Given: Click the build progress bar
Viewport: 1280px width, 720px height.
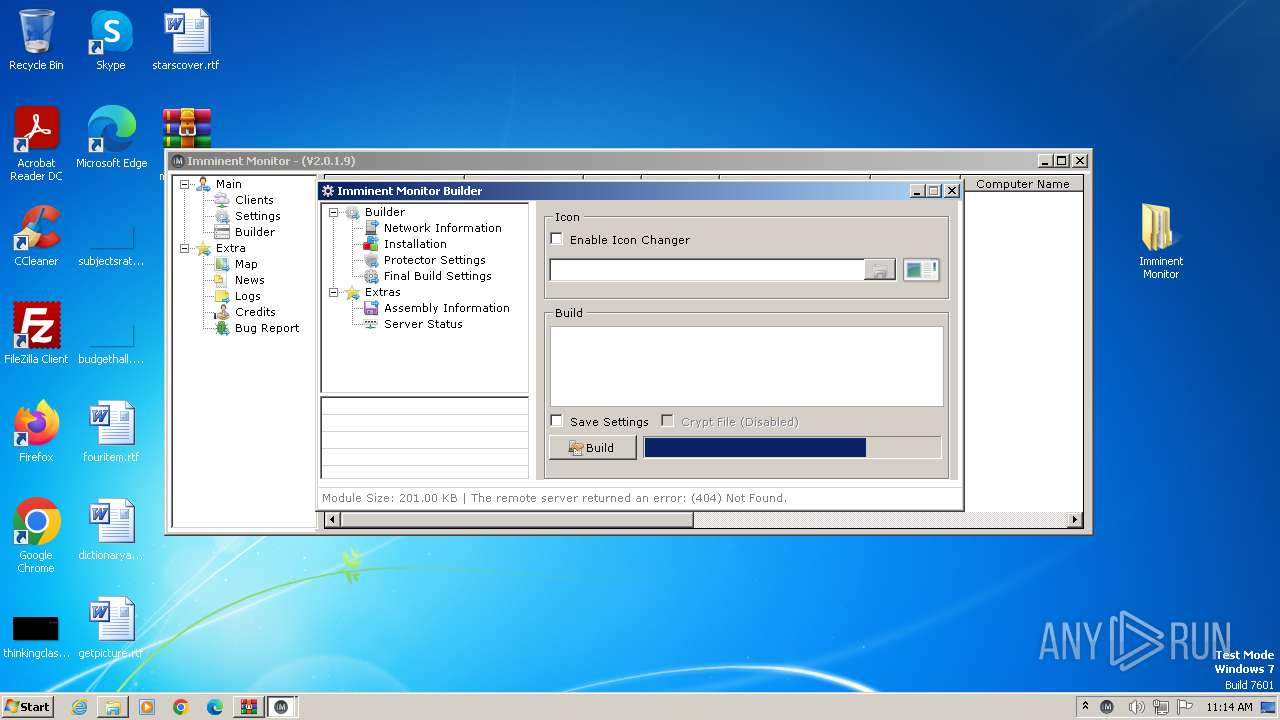Looking at the screenshot, I should pos(792,447).
